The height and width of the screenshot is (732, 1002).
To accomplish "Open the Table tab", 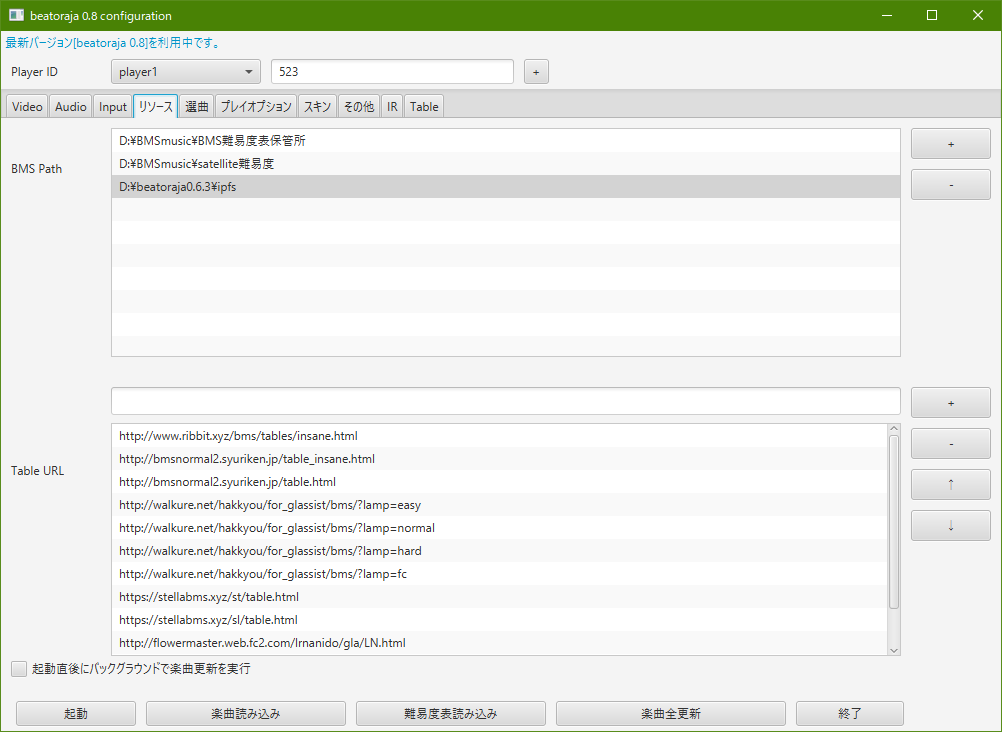I will tap(424, 107).
